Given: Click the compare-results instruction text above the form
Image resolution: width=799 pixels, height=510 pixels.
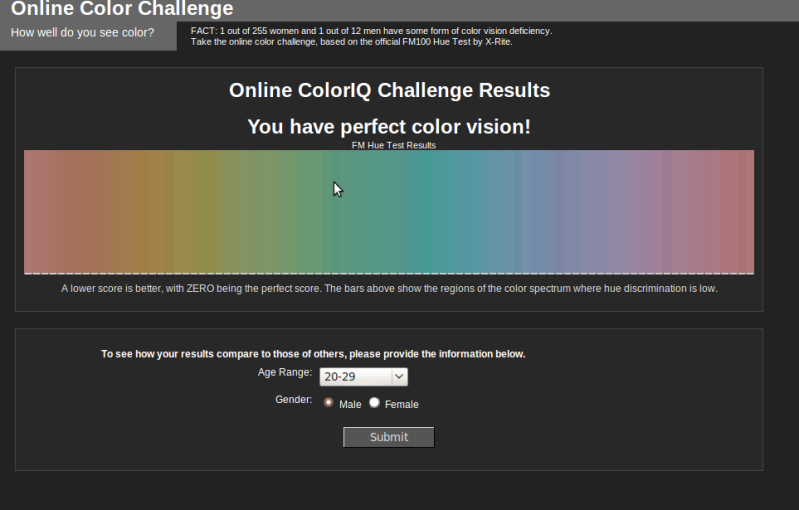Looking at the screenshot, I should click(x=313, y=354).
